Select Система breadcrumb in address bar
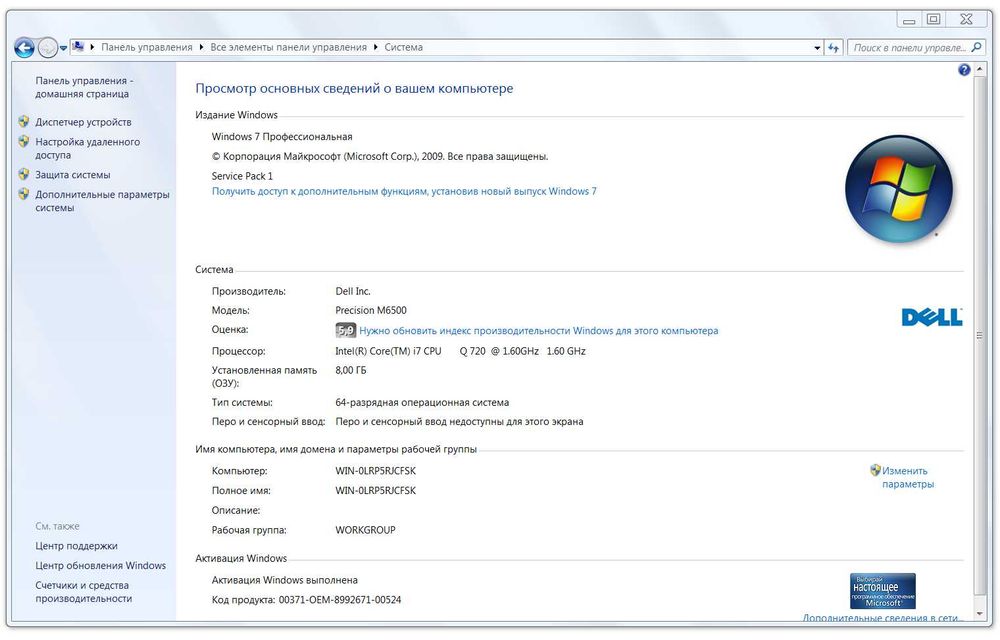Image resolution: width=1000 pixels, height=640 pixels. 403,47
